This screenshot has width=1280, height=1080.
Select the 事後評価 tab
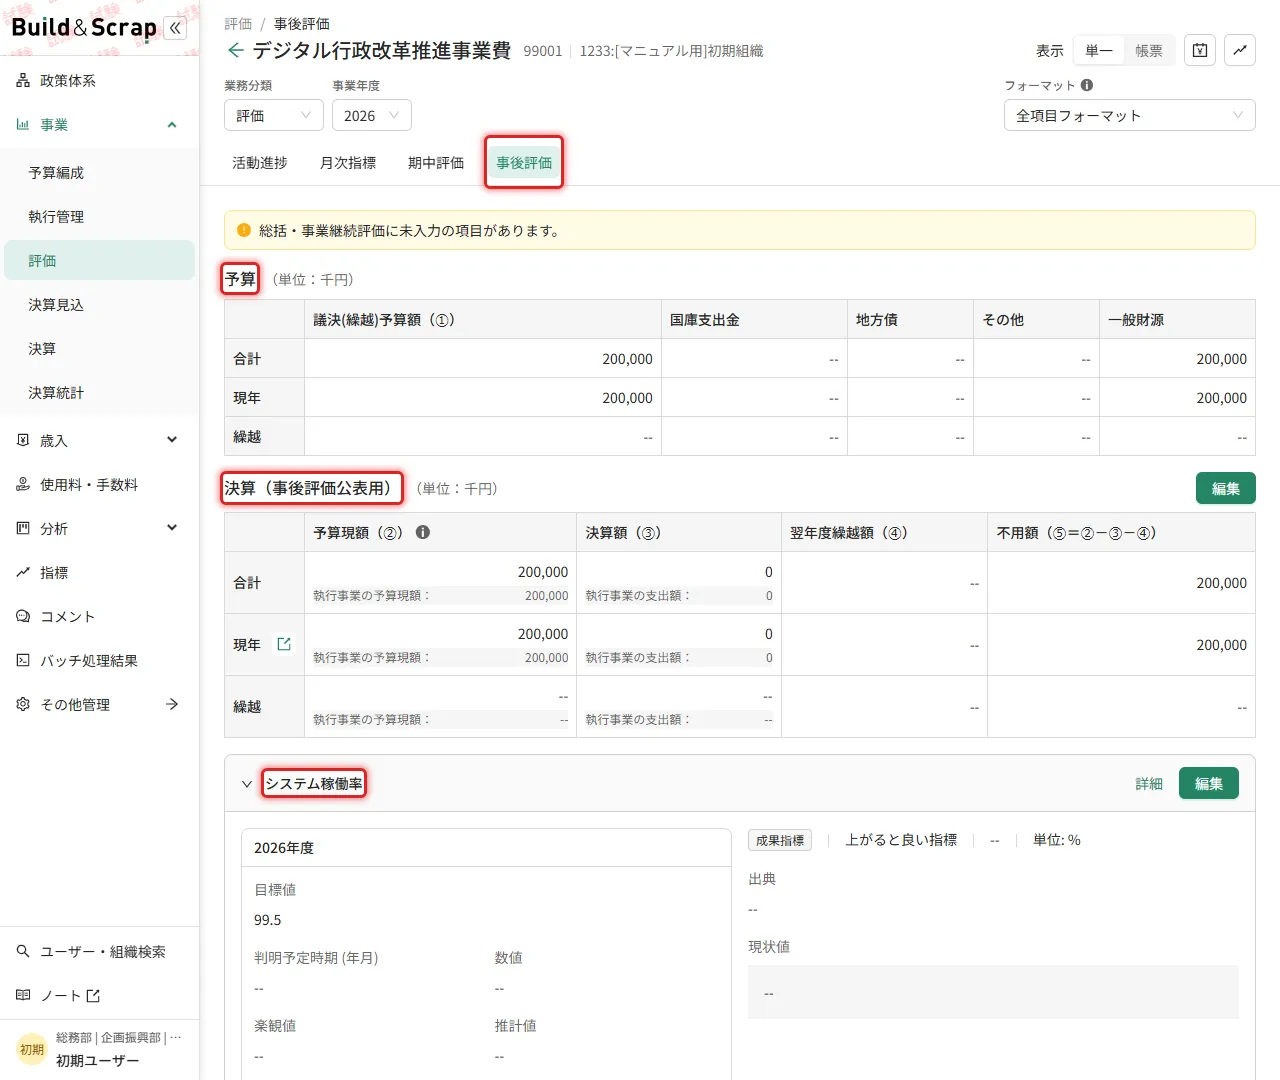pos(524,162)
